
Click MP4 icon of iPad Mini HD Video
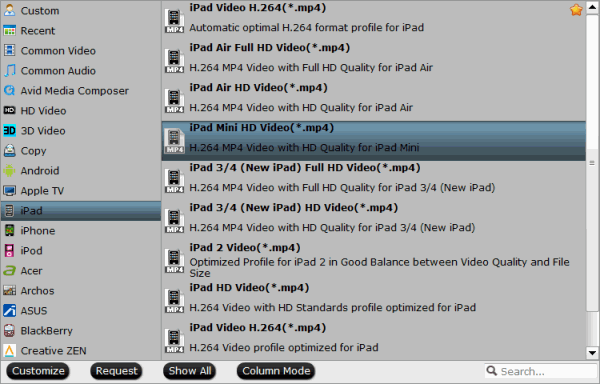pyautogui.click(x=174, y=141)
